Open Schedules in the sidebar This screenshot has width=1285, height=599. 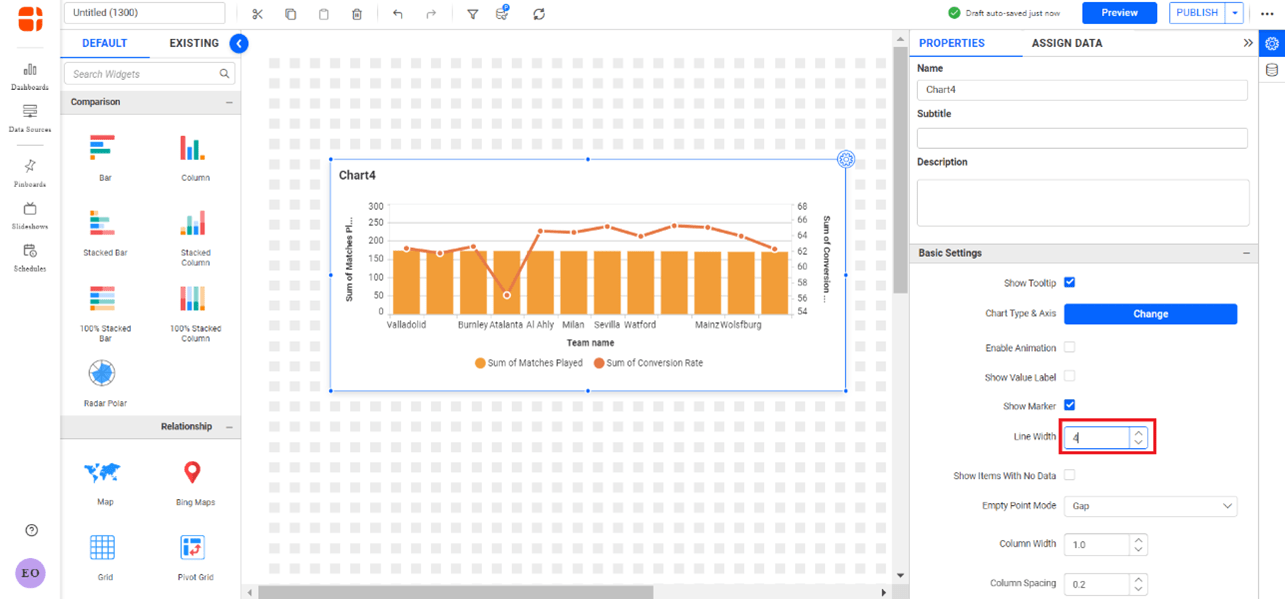coord(30,257)
